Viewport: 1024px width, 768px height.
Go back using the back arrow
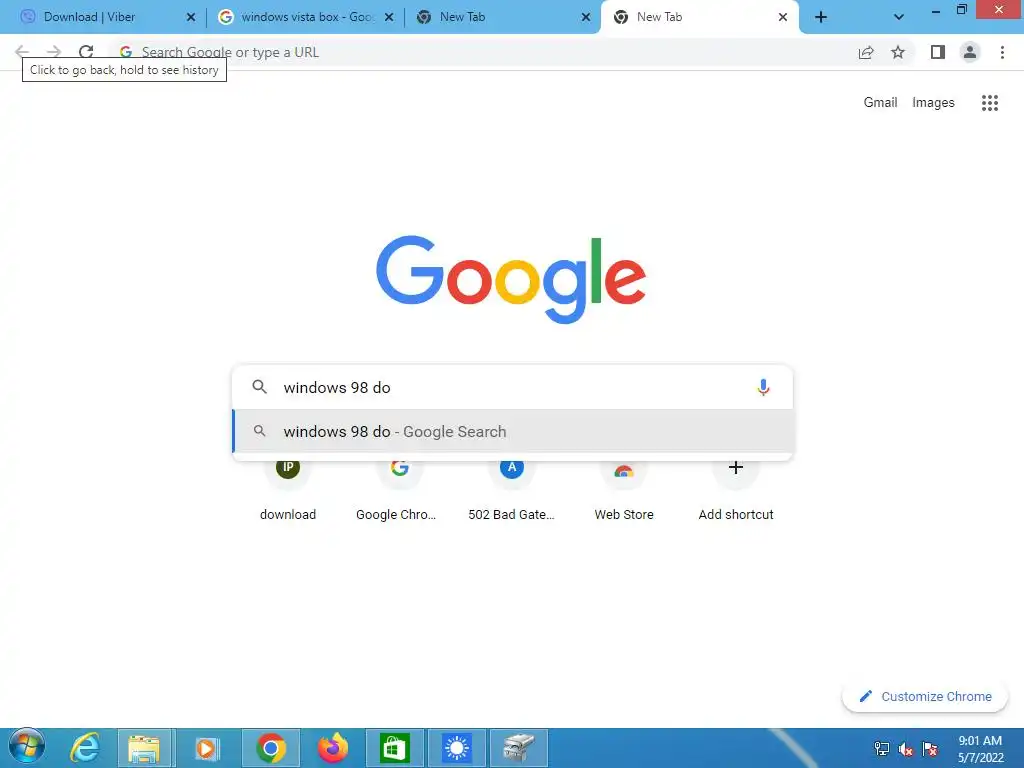22,52
